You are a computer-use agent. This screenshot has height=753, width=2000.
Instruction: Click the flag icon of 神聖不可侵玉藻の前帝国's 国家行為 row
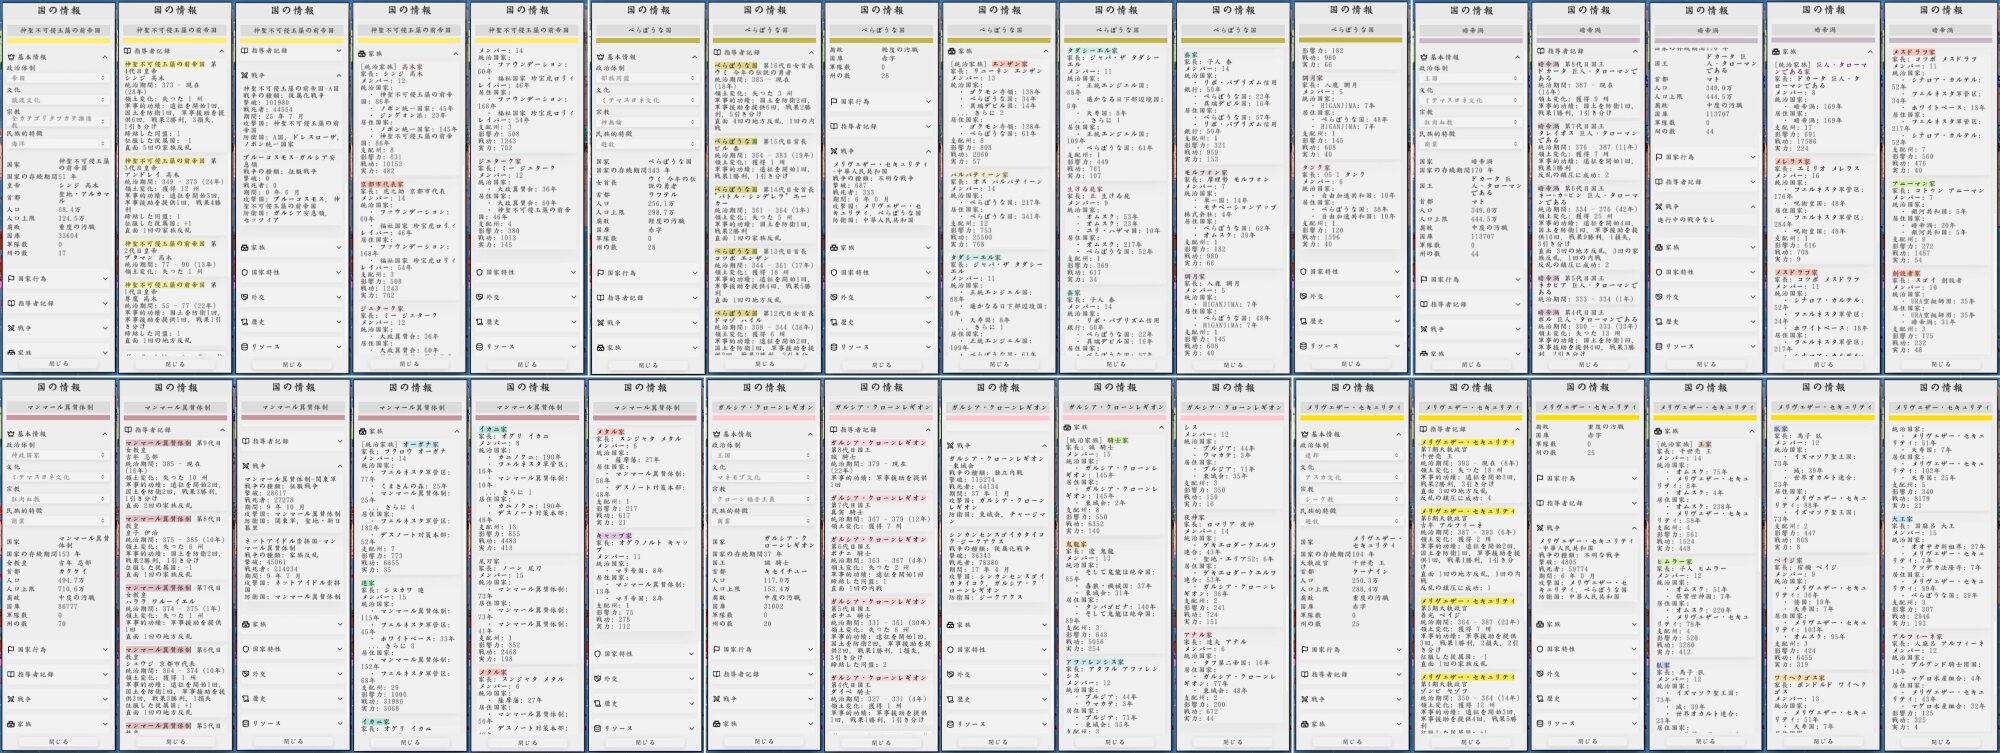coord(10,279)
